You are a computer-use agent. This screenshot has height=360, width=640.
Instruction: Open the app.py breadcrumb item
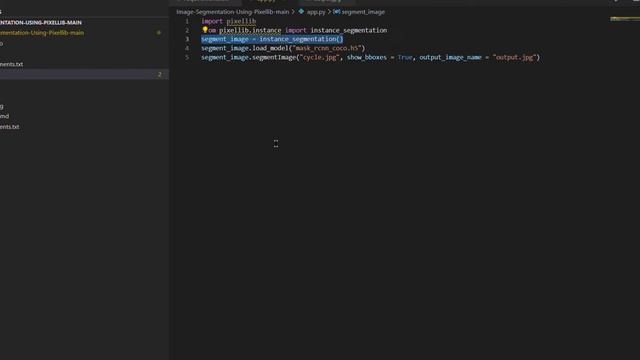pyautogui.click(x=316, y=12)
